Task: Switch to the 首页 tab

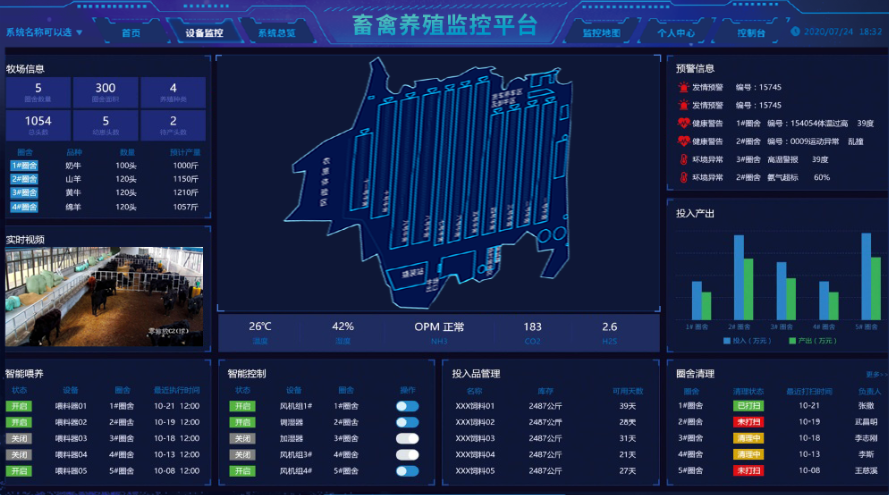Action: coord(131,33)
